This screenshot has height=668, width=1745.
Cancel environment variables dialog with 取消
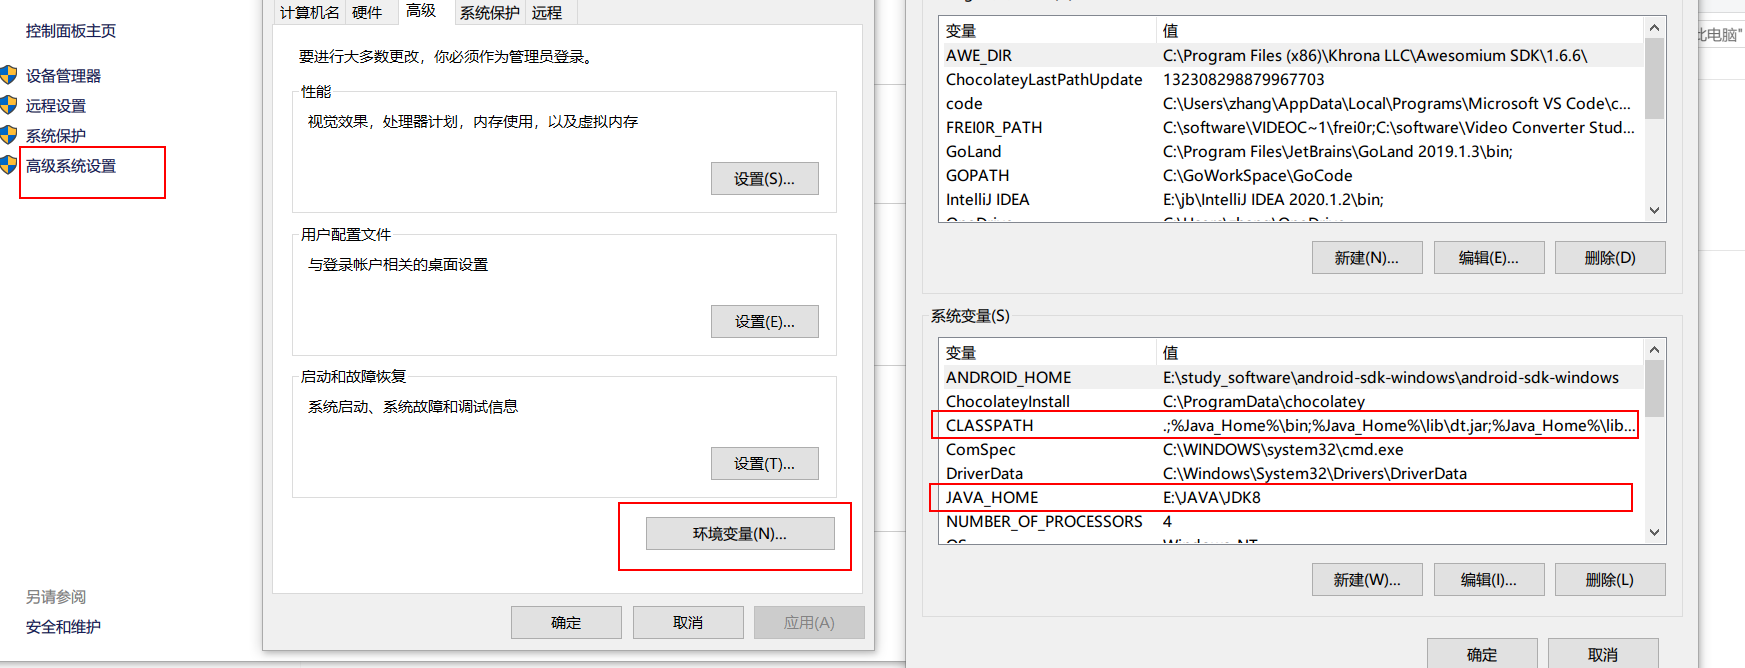(1603, 654)
